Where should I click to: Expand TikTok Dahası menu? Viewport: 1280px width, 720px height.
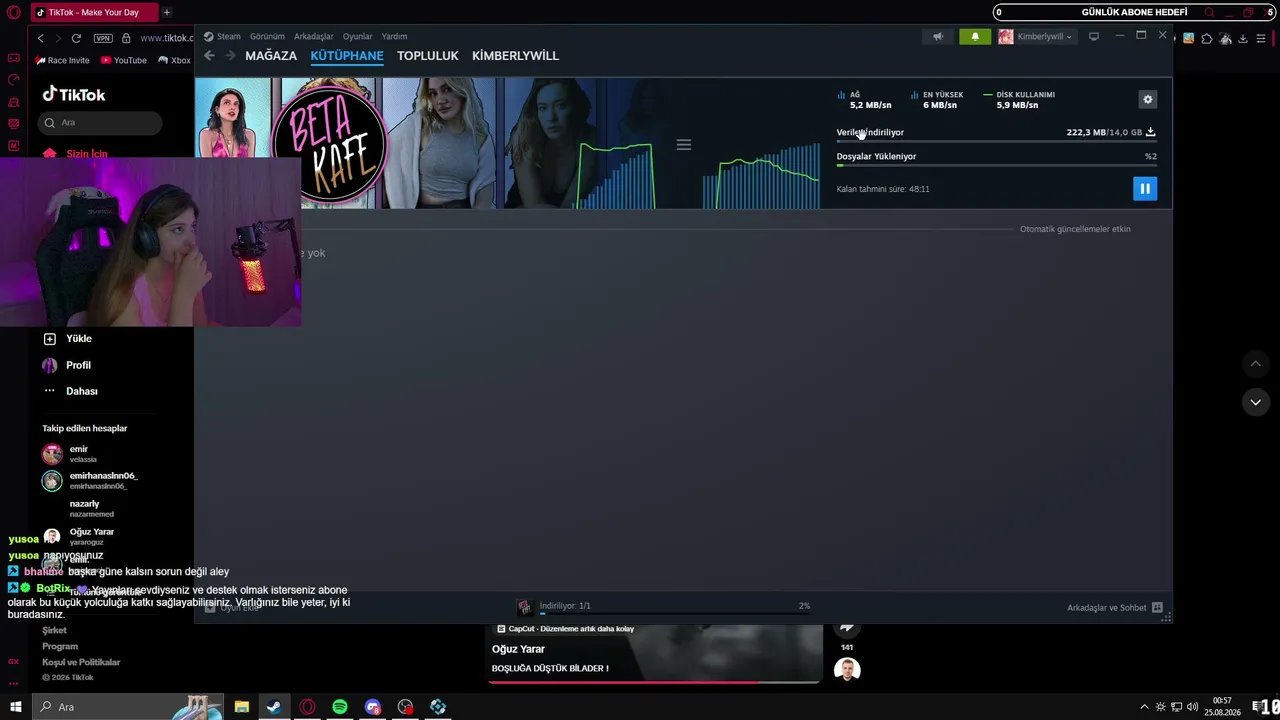pyautogui.click(x=70, y=391)
